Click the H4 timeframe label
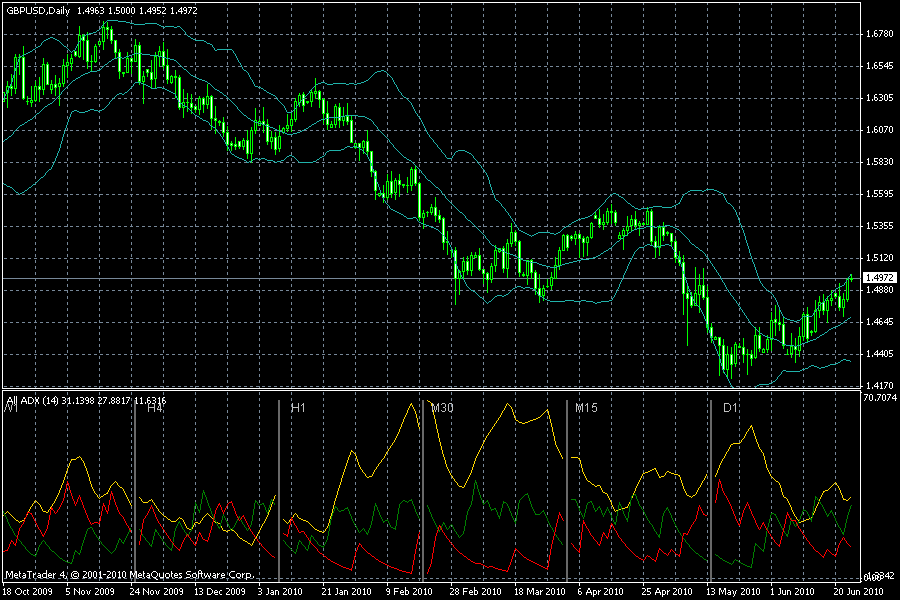900x600 pixels. (155, 408)
